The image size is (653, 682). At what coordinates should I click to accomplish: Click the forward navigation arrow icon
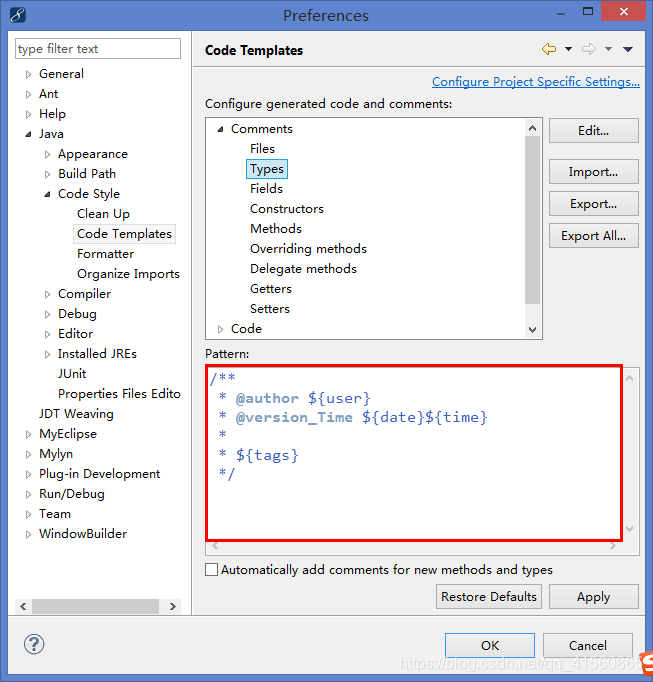click(589, 49)
